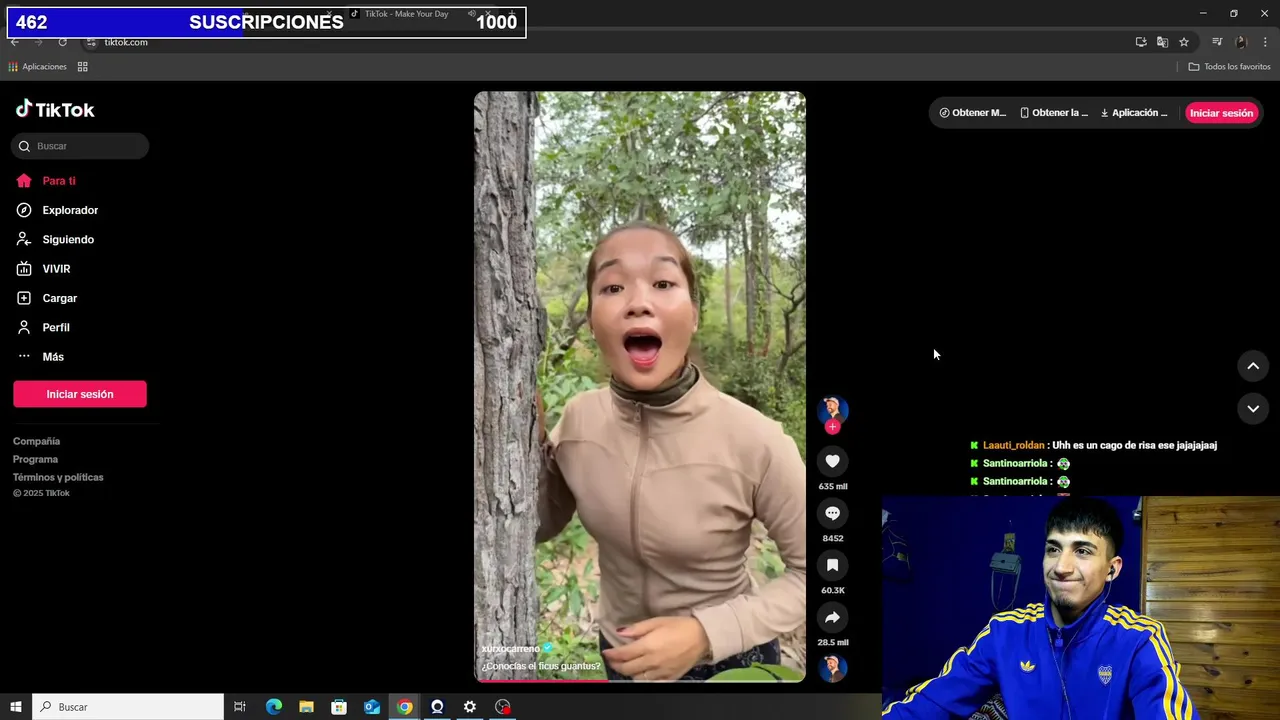The height and width of the screenshot is (720, 1280).
Task: Expand Términos y políticas footer section
Action: (58, 477)
